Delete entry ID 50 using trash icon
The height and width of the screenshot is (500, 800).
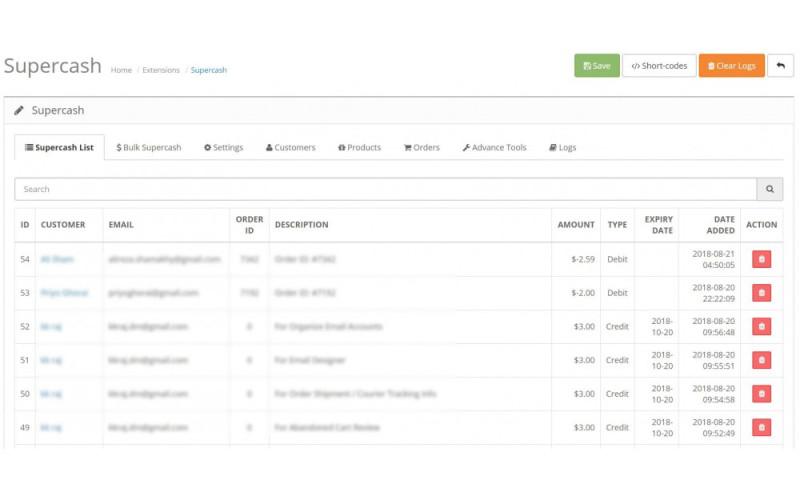point(761,394)
